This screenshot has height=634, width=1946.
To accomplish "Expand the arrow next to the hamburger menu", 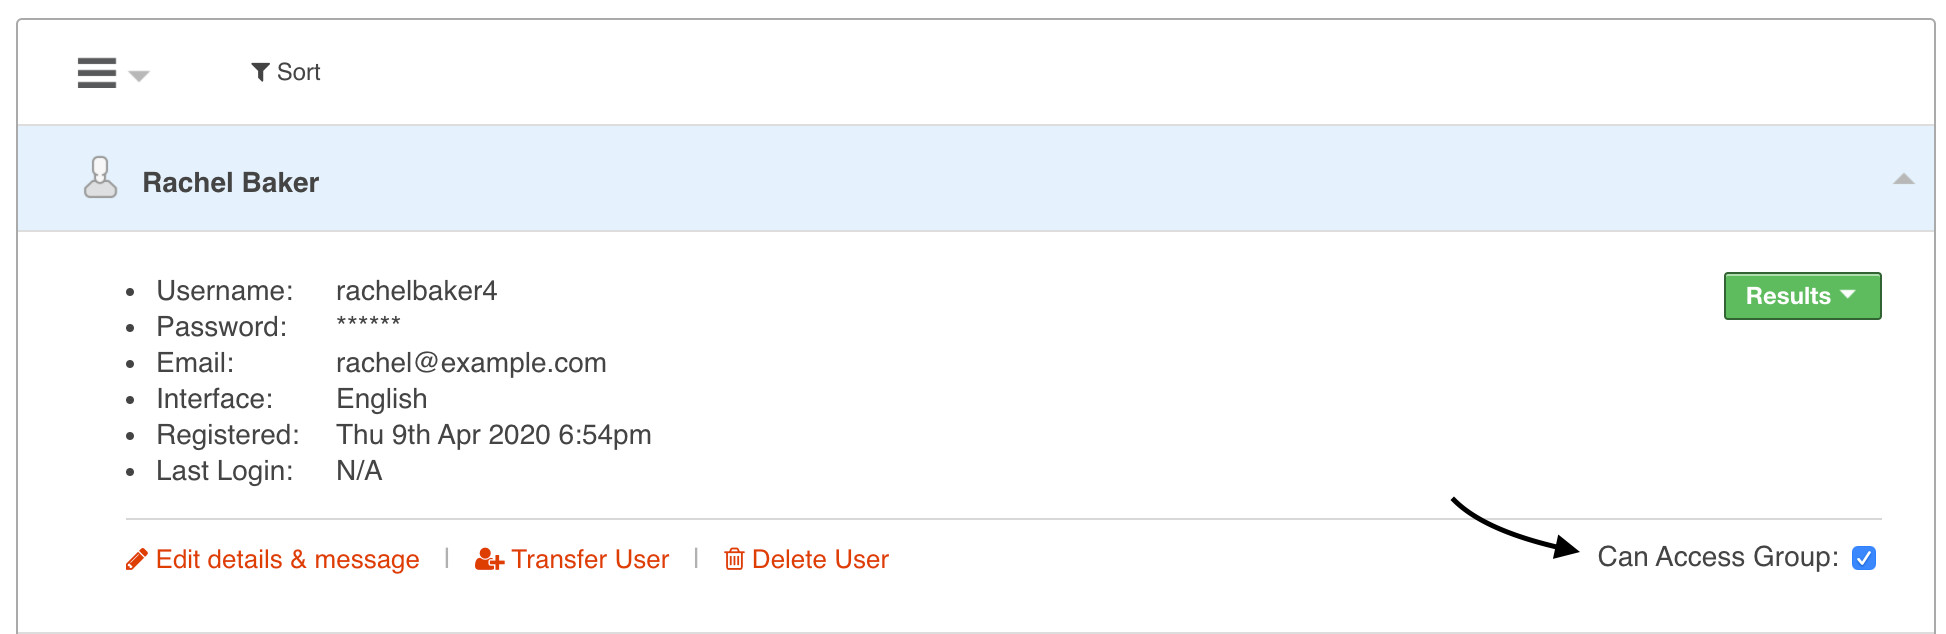I will 139,76.
